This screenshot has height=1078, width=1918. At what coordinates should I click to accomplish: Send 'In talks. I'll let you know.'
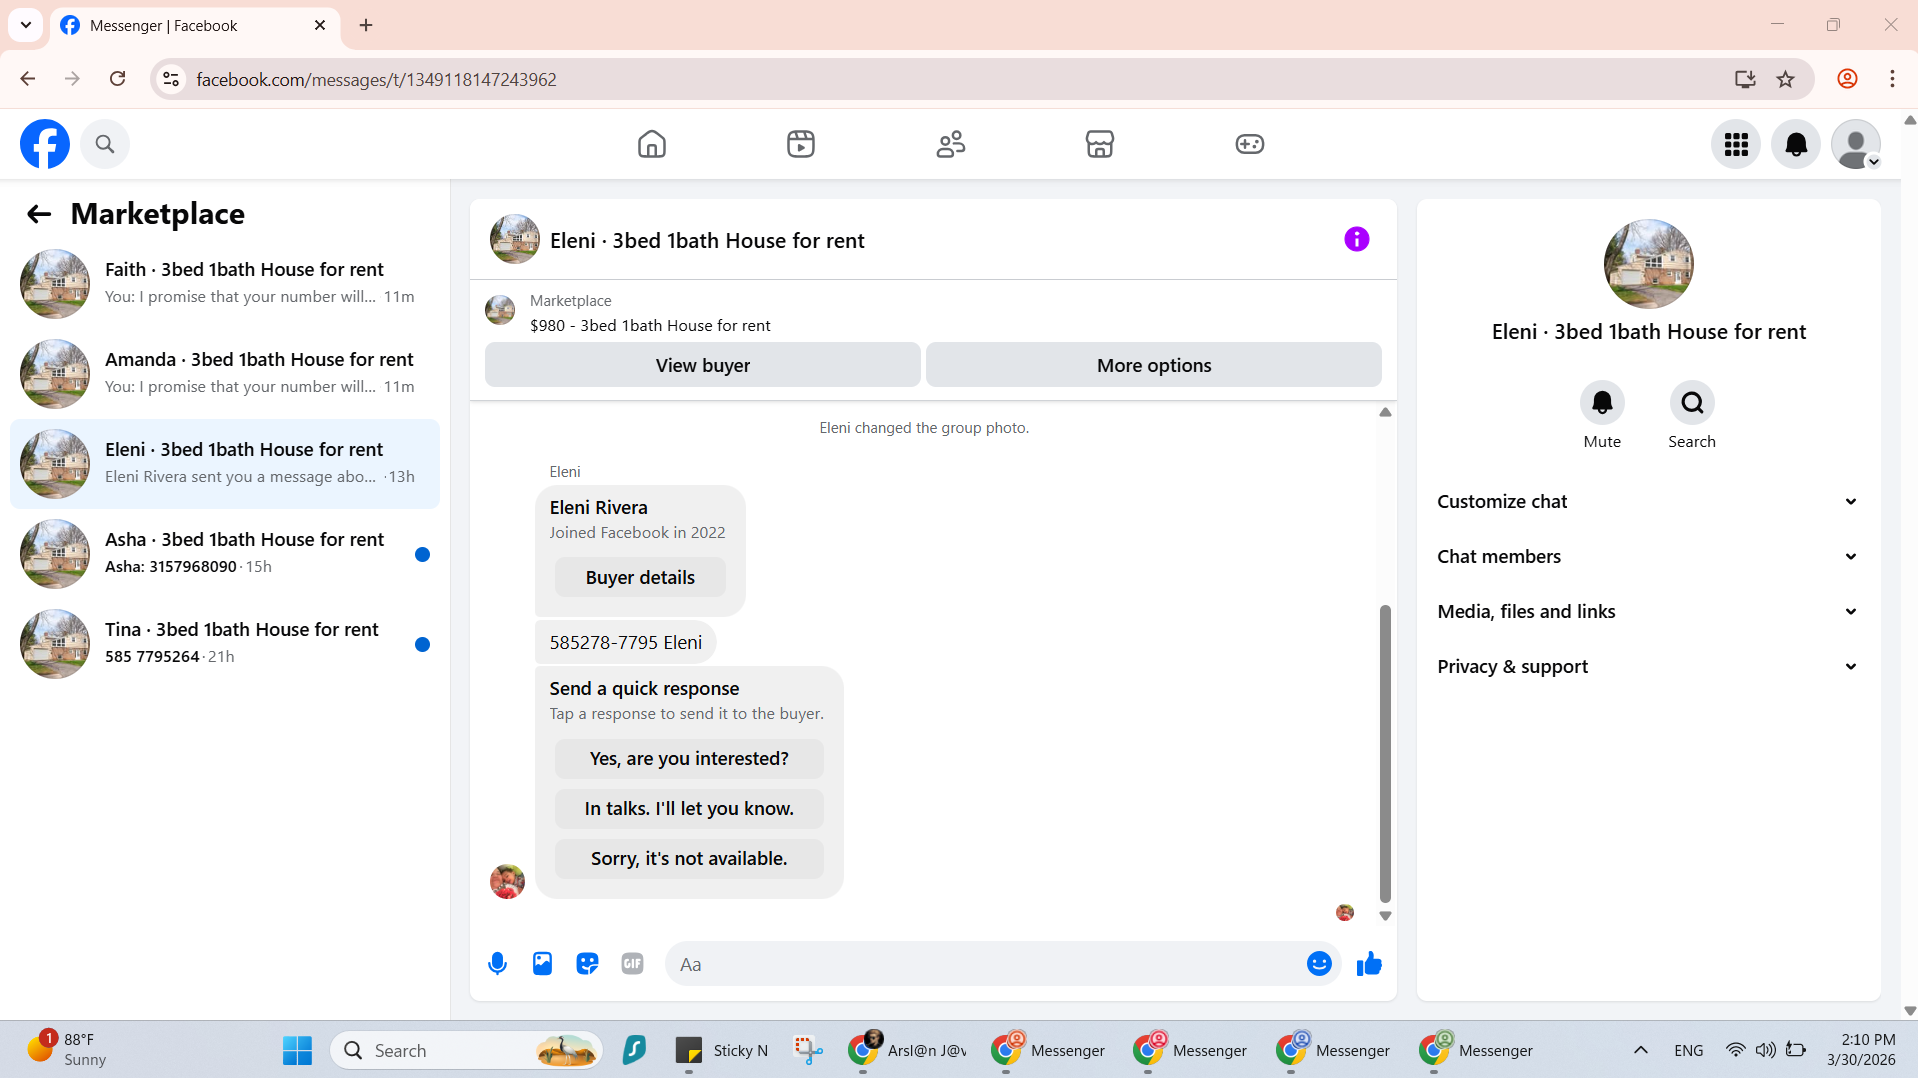pos(689,809)
